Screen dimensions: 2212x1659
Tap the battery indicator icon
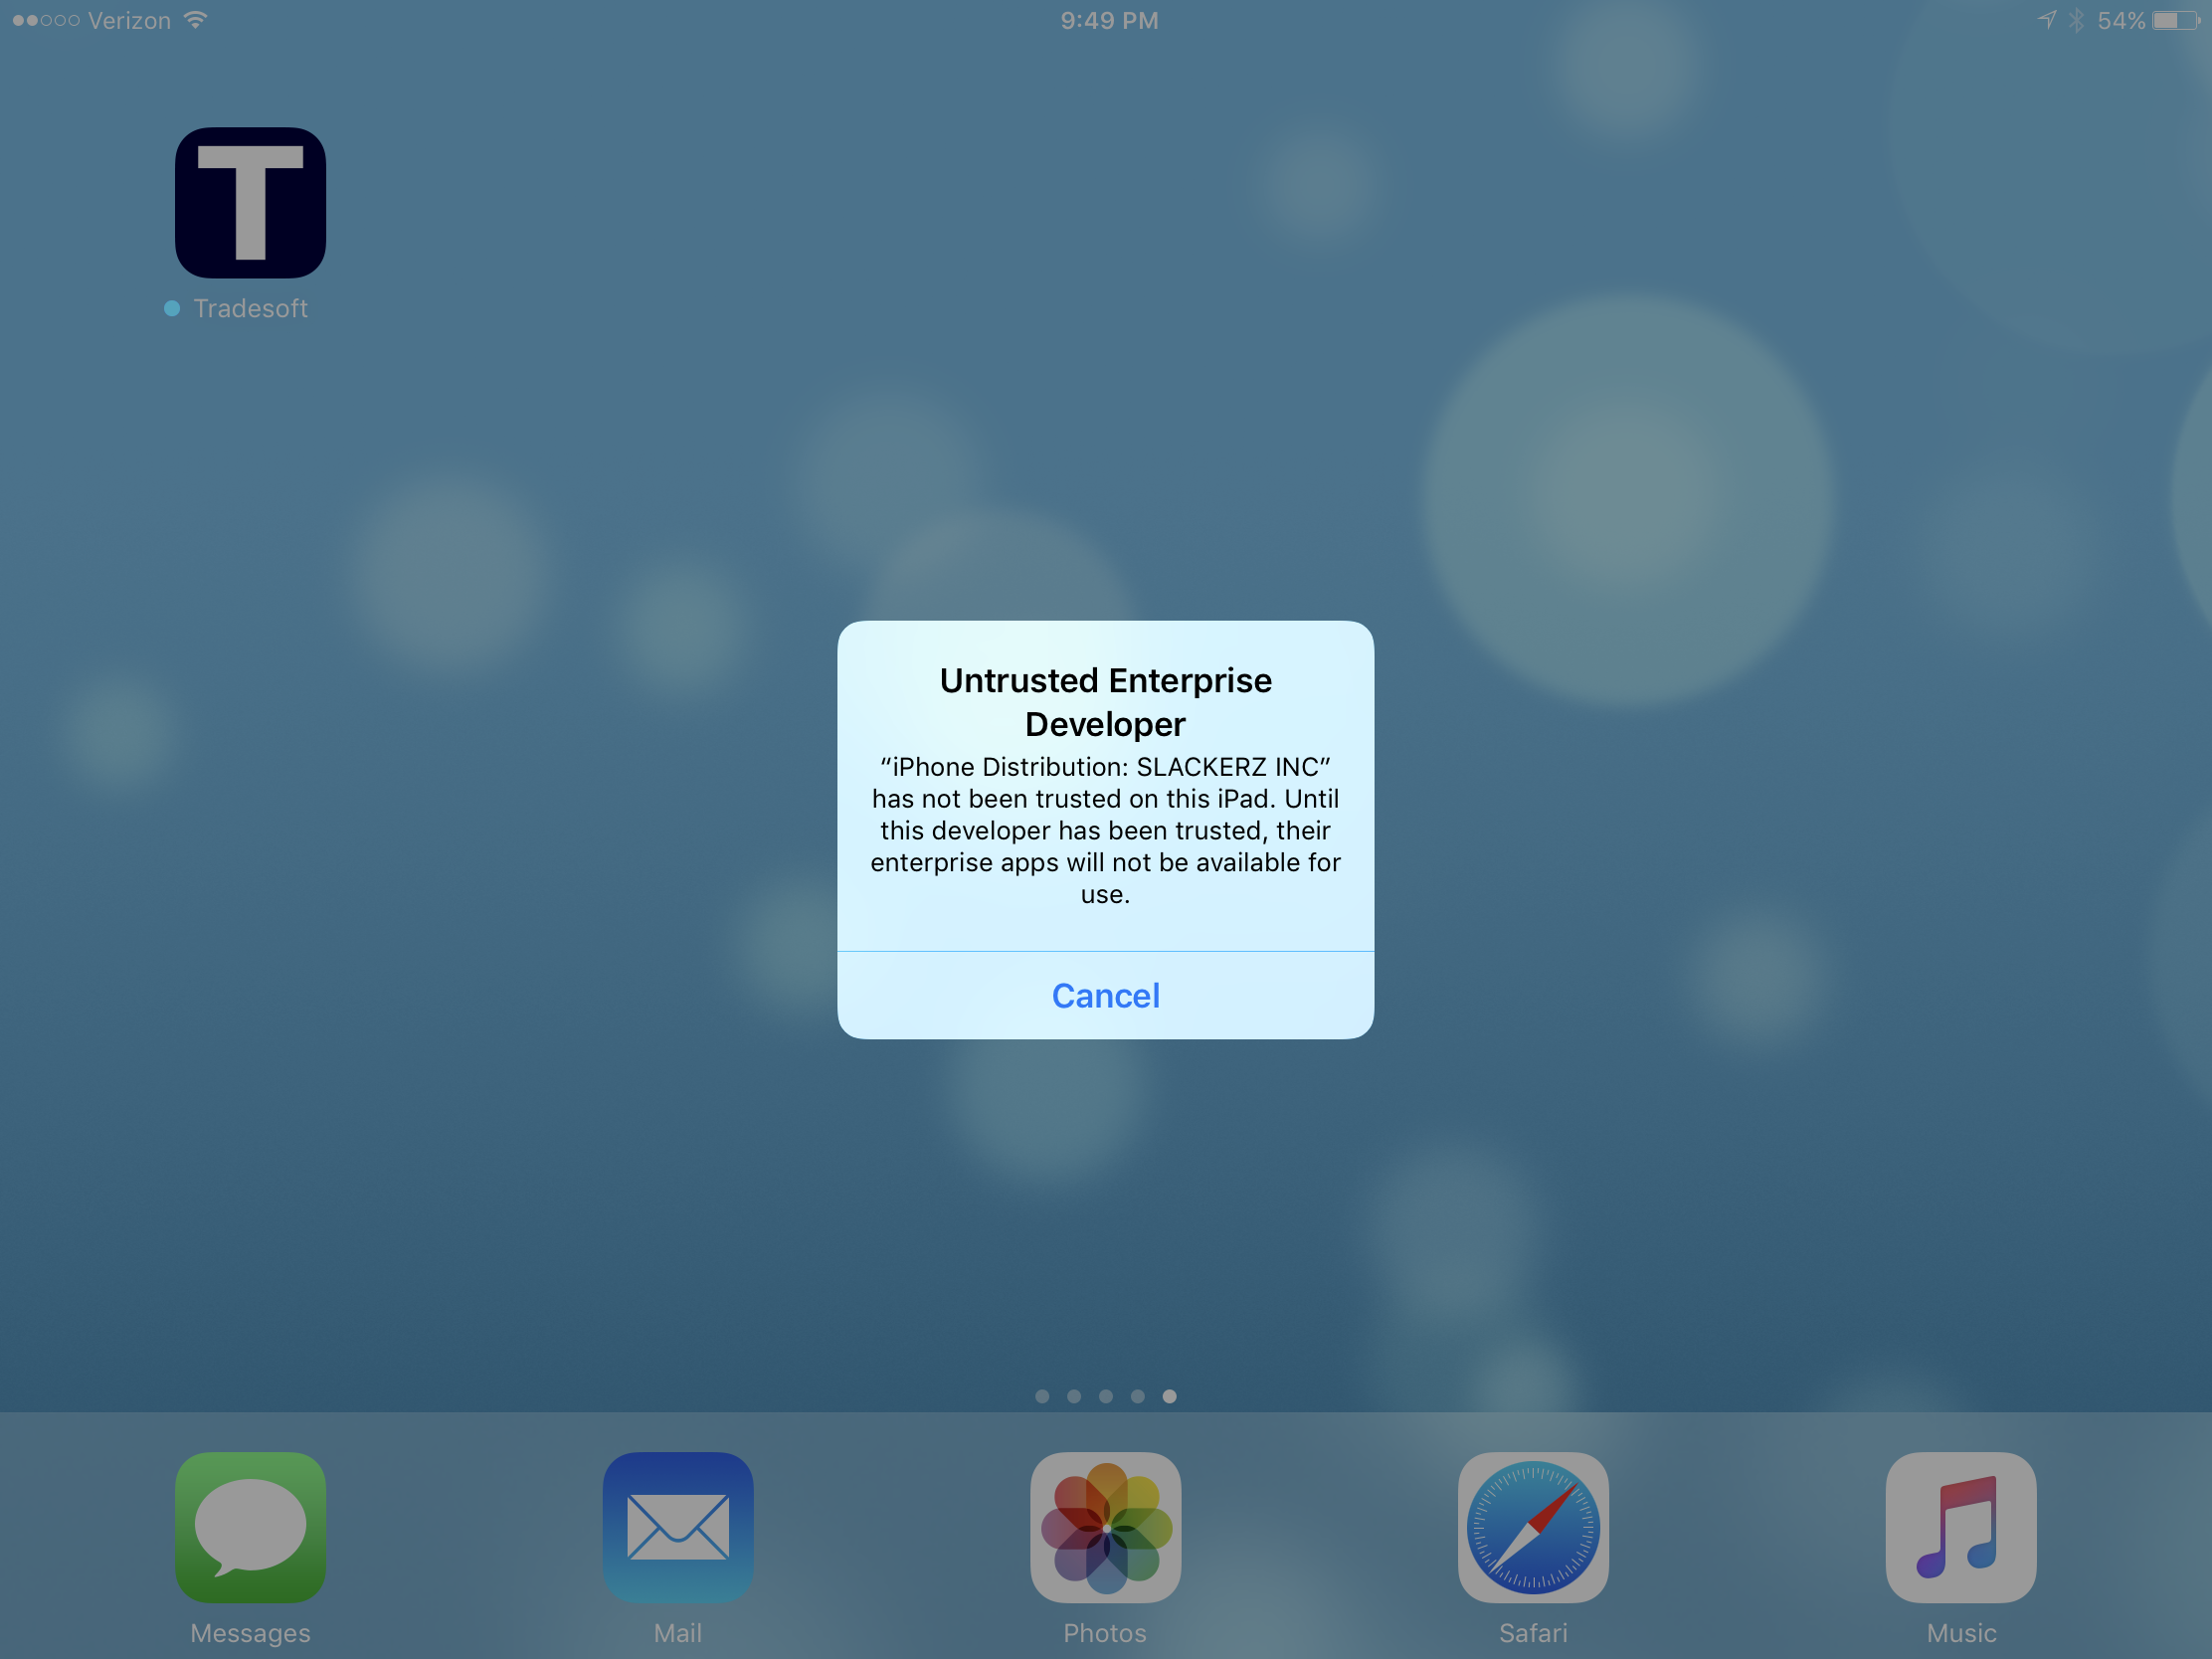point(2175,21)
